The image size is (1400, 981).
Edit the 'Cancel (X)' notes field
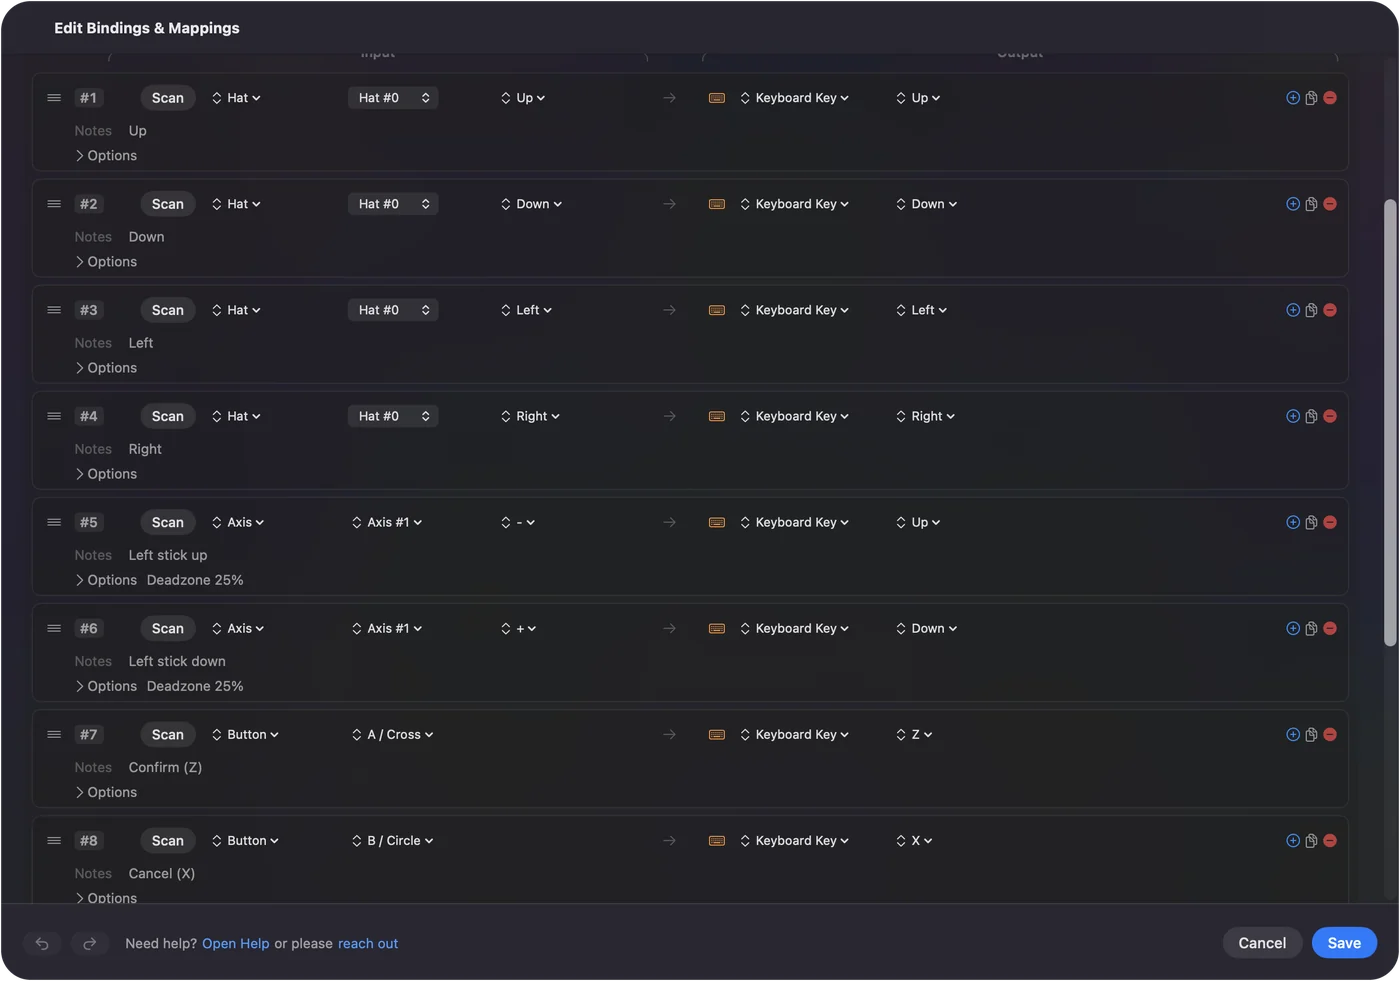[x=162, y=873]
